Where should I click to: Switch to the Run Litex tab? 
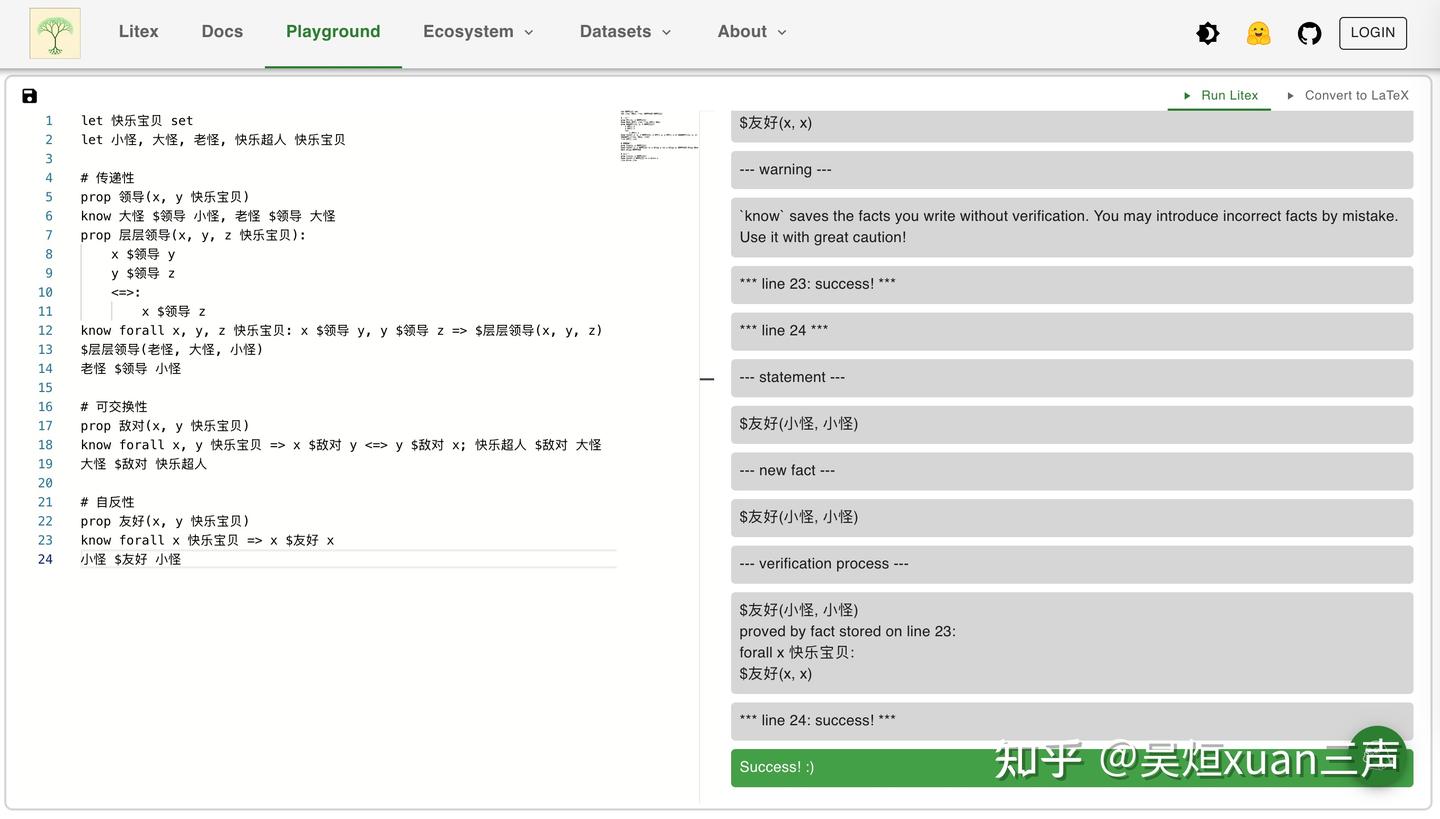coord(1219,96)
